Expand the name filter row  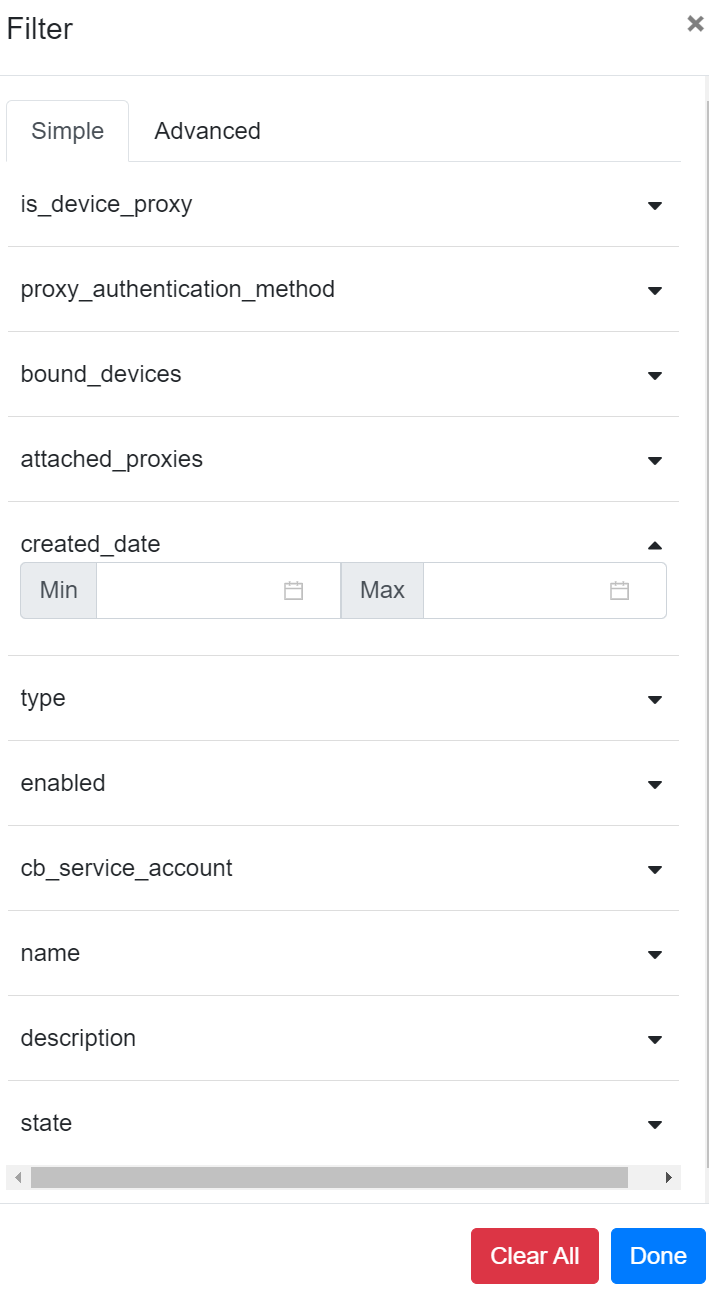(655, 954)
